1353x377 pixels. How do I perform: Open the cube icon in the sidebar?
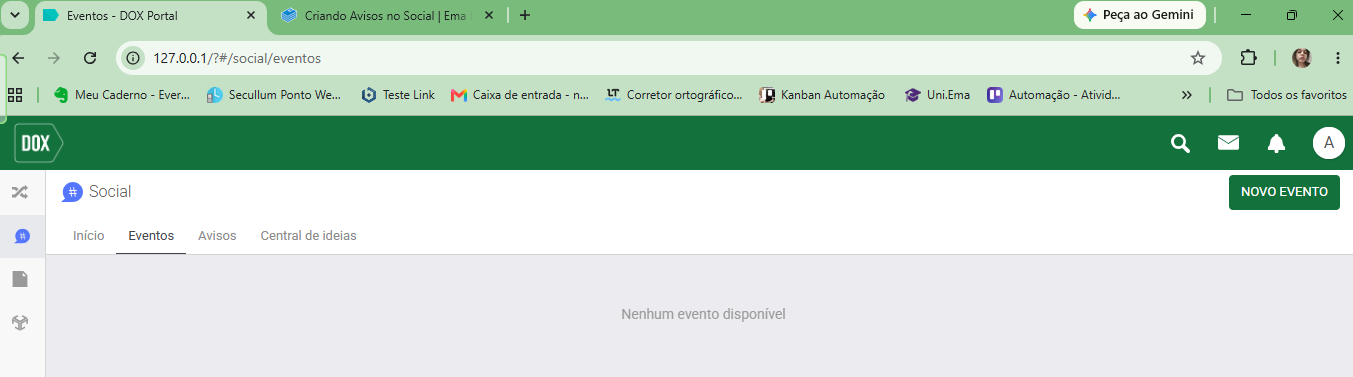[20, 323]
